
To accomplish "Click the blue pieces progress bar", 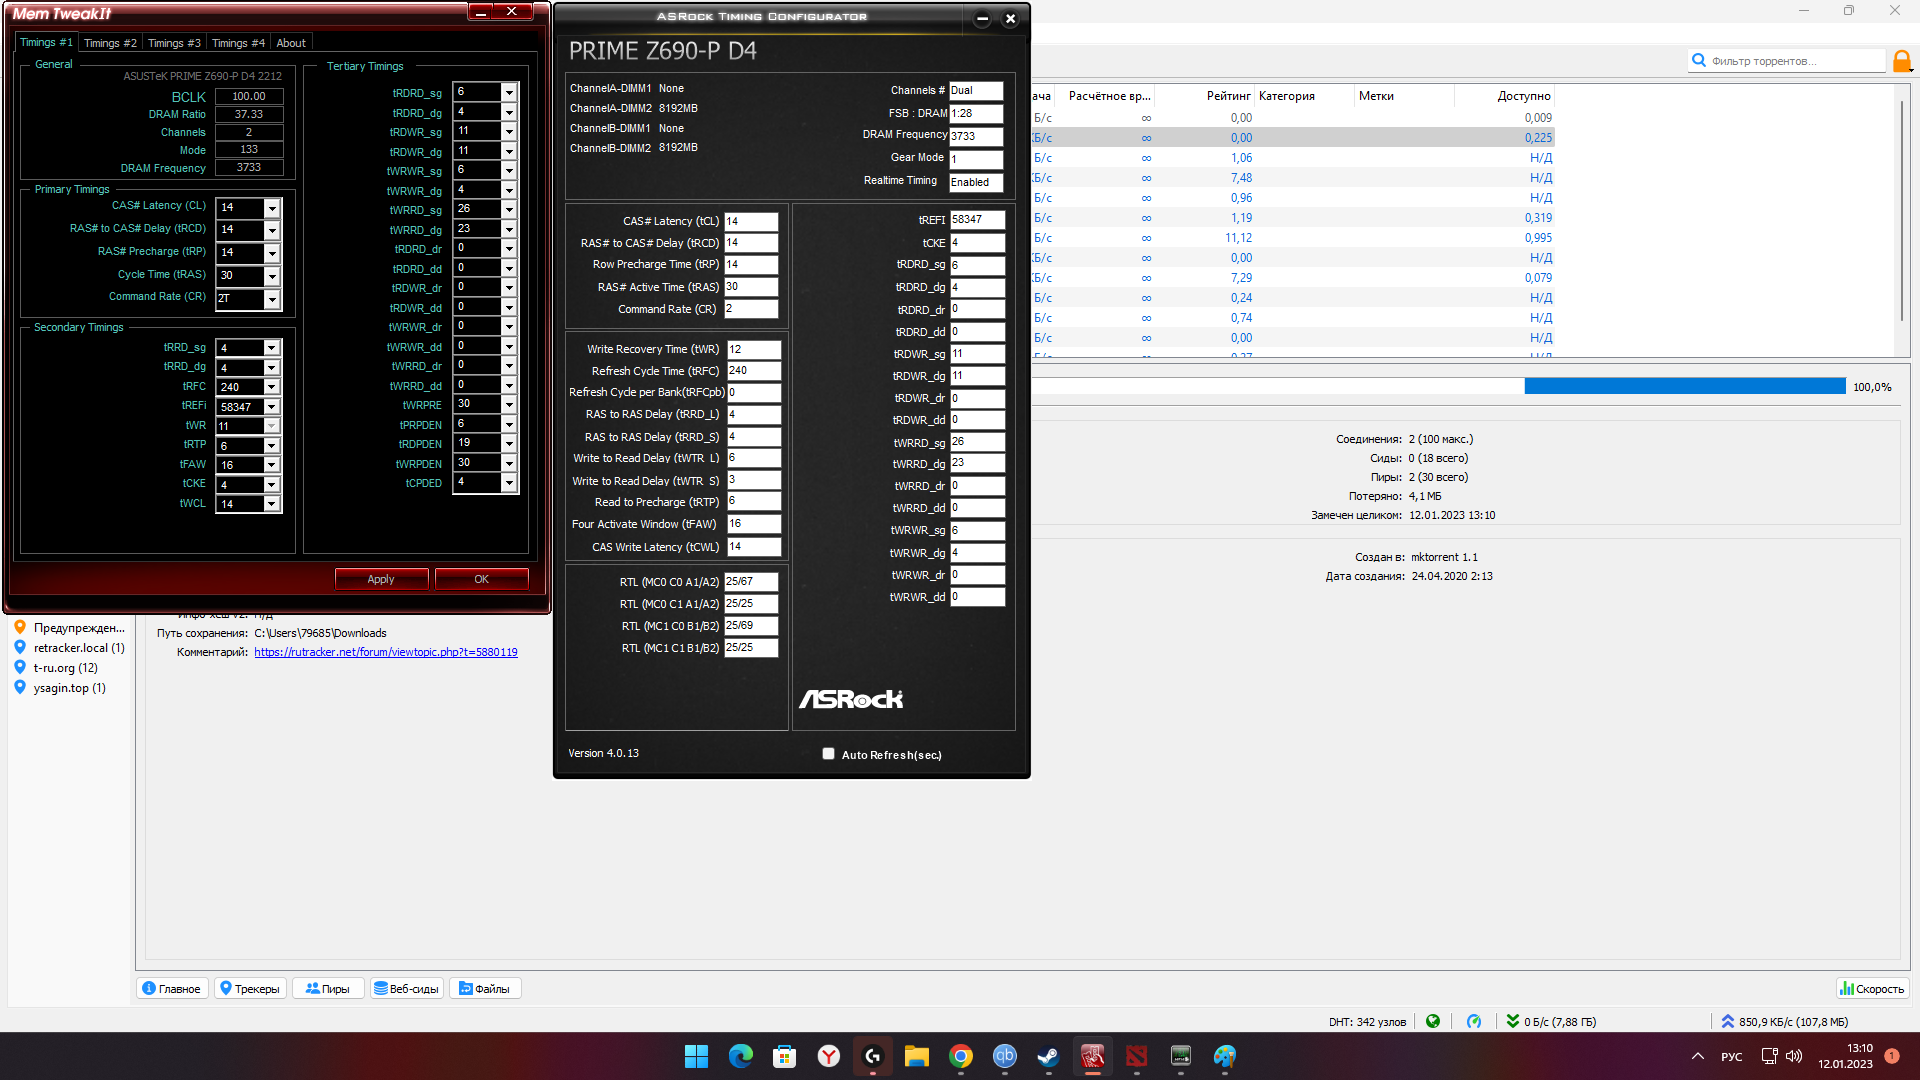I will pyautogui.click(x=1684, y=386).
